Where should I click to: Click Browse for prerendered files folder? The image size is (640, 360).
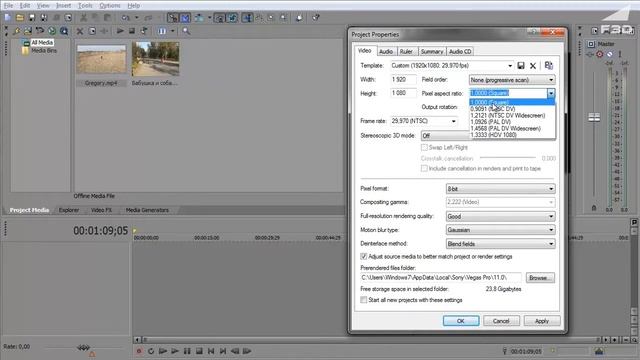click(540, 278)
